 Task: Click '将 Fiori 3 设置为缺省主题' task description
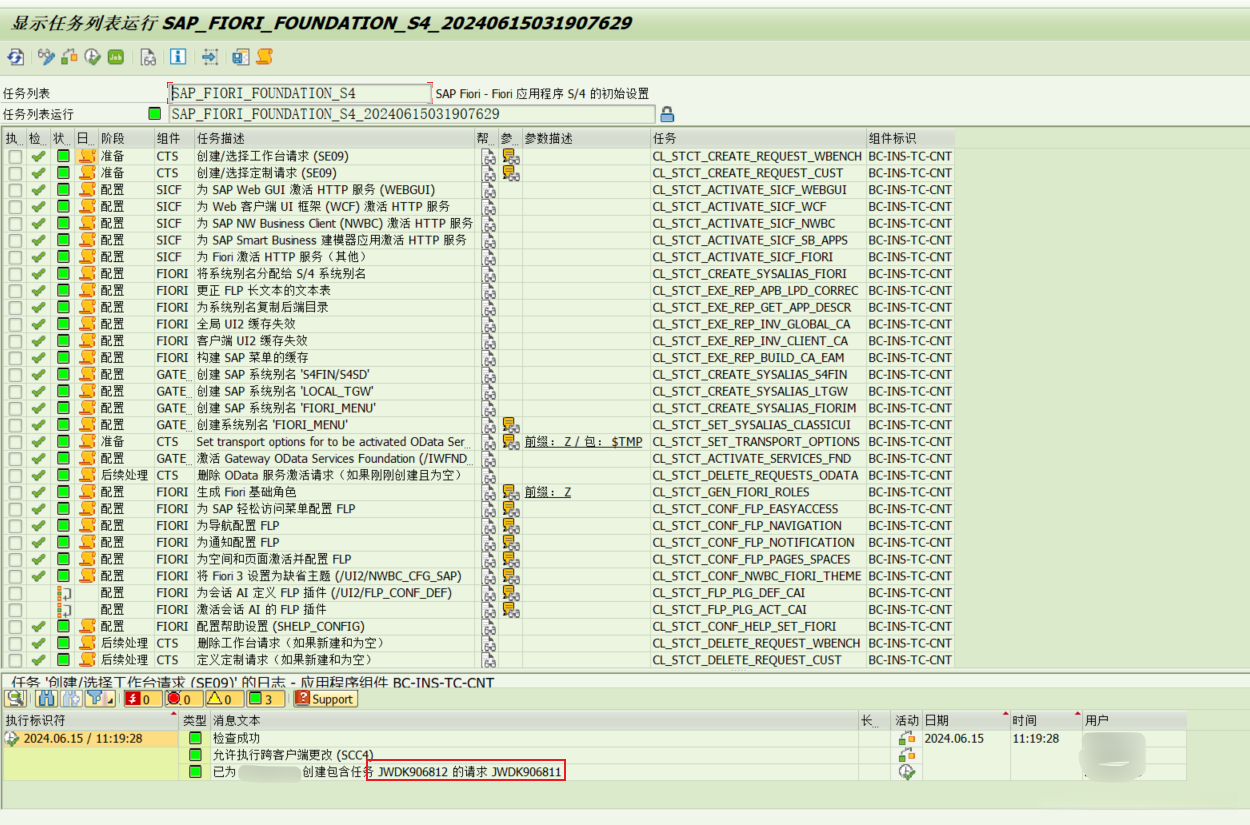click(x=328, y=576)
